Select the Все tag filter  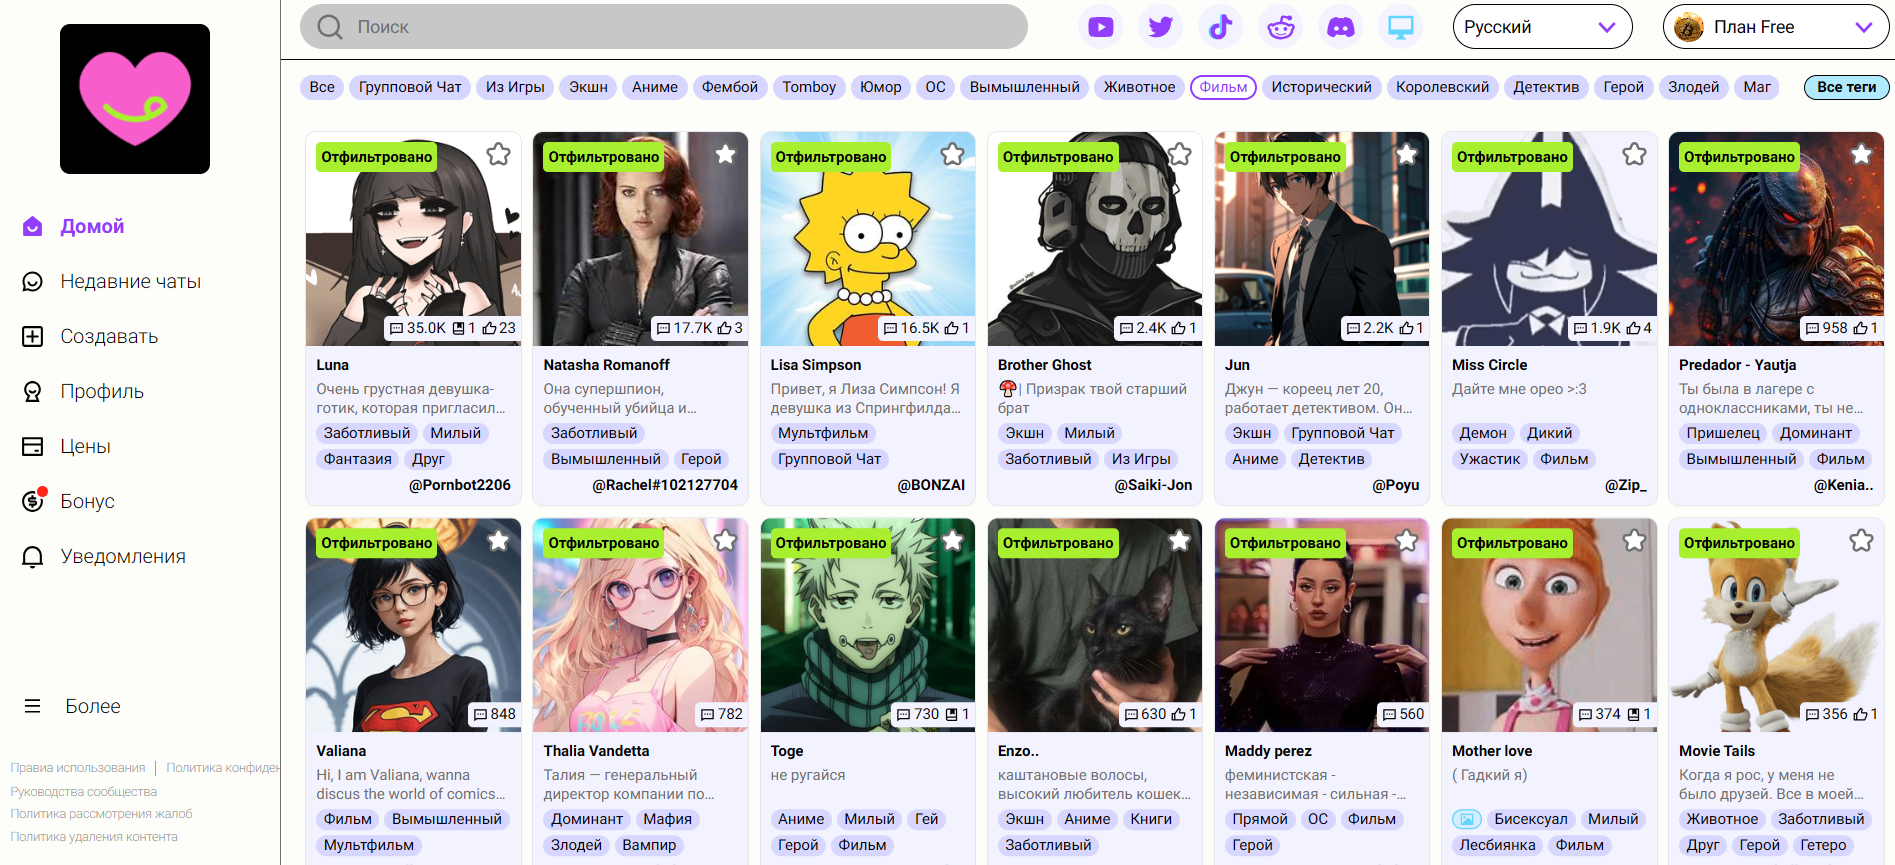322,87
